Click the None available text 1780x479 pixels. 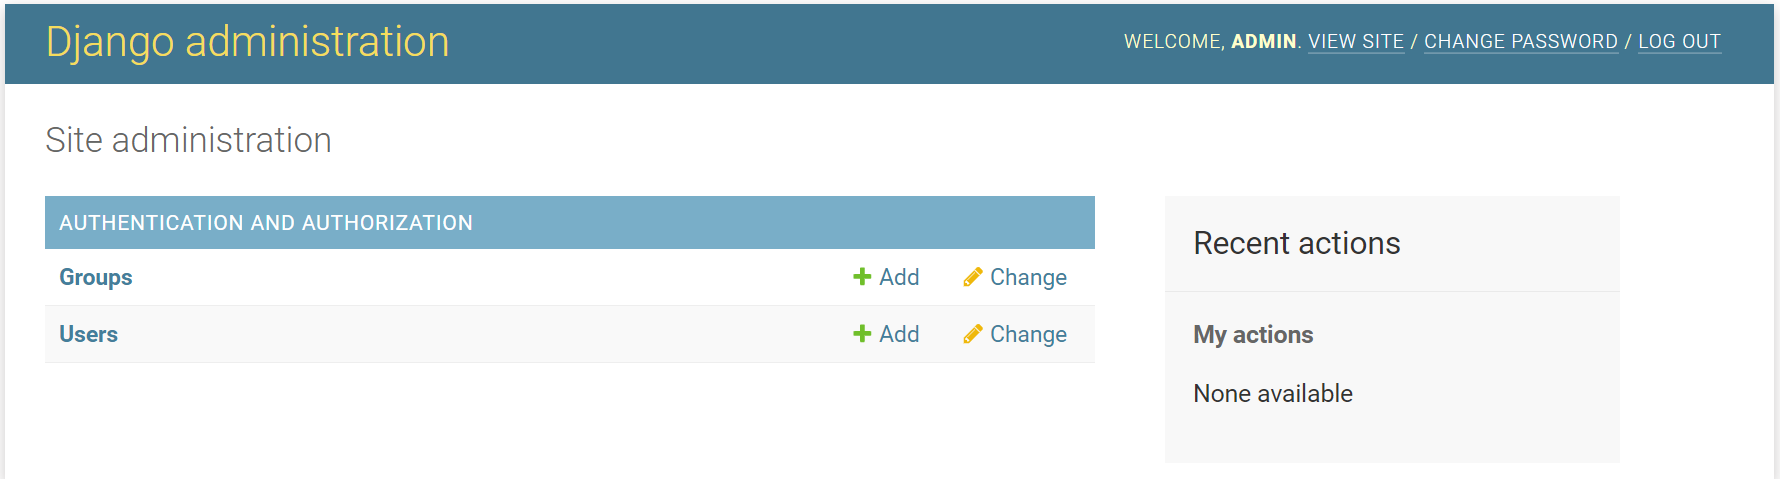click(x=1273, y=394)
